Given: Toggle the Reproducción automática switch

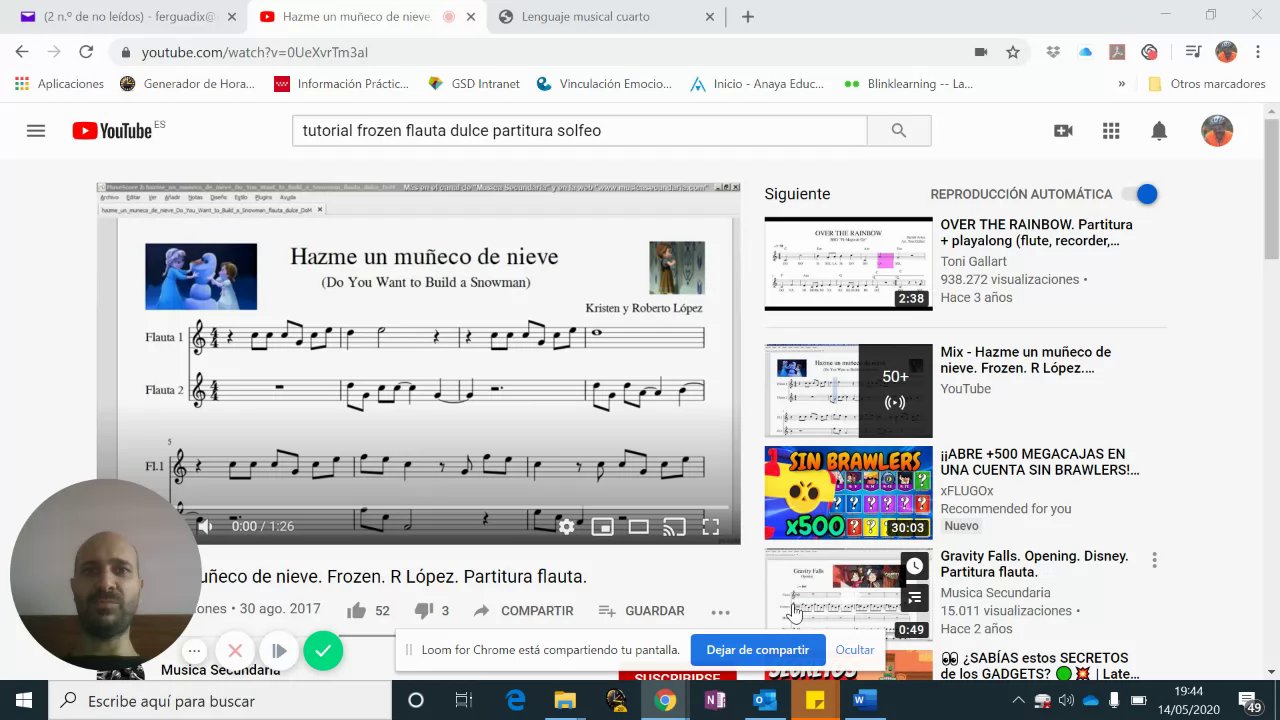Looking at the screenshot, I should pos(1140,194).
